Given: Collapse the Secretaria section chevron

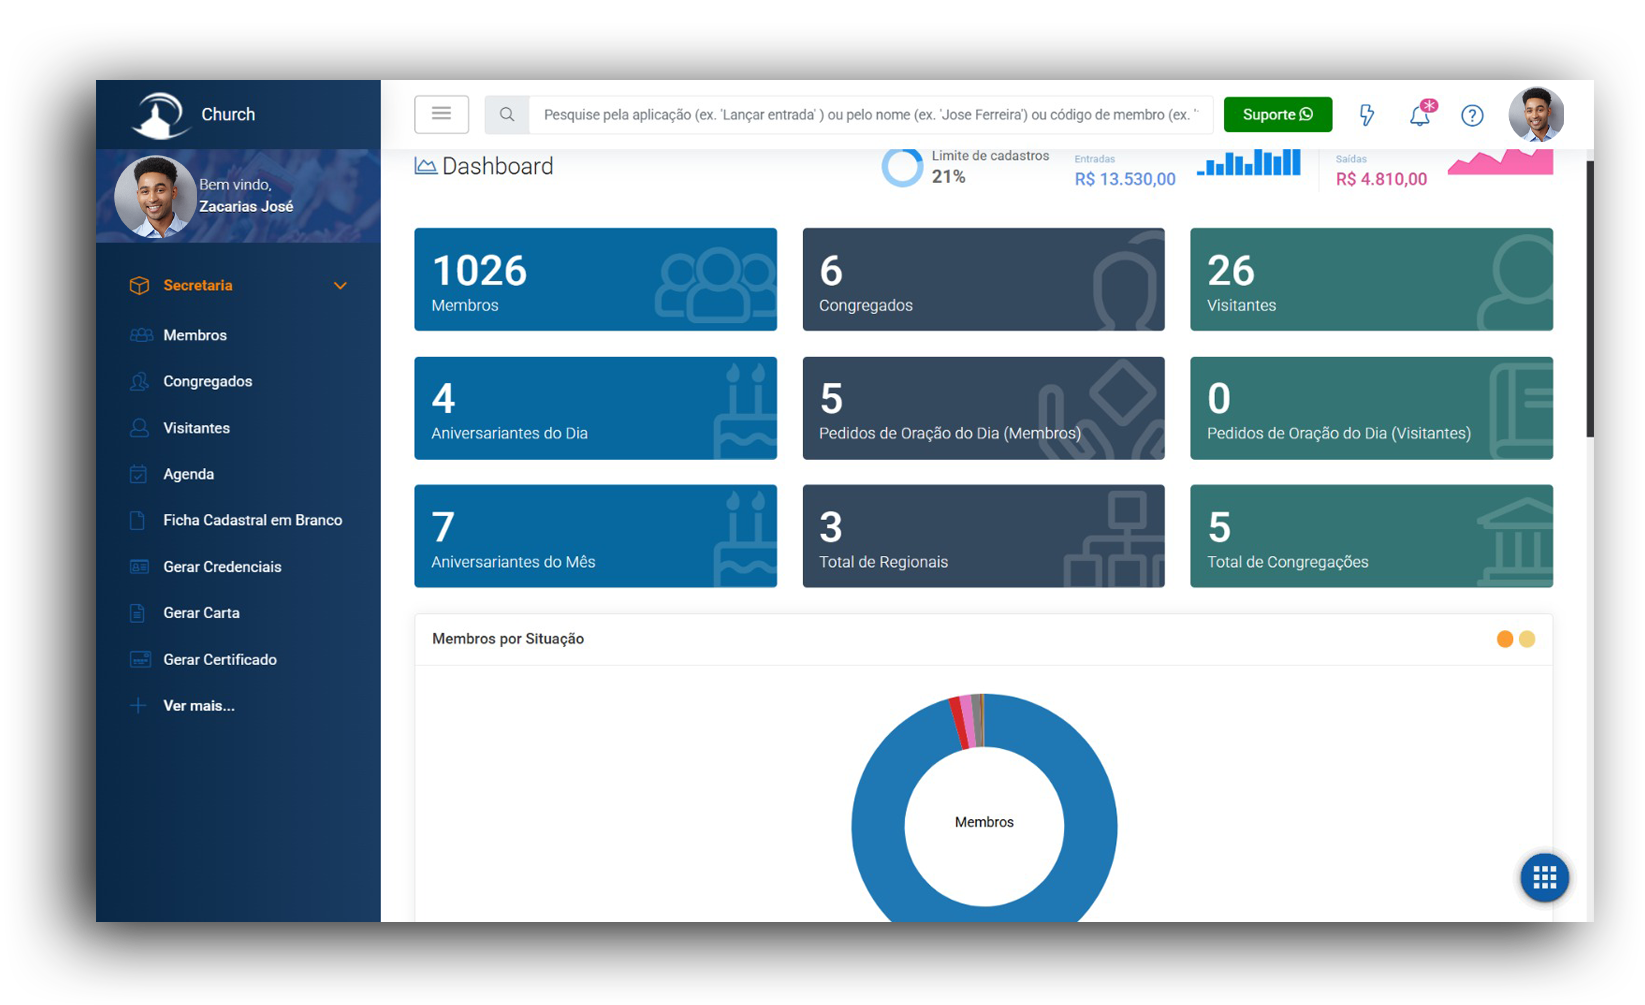Looking at the screenshot, I should tap(340, 286).
